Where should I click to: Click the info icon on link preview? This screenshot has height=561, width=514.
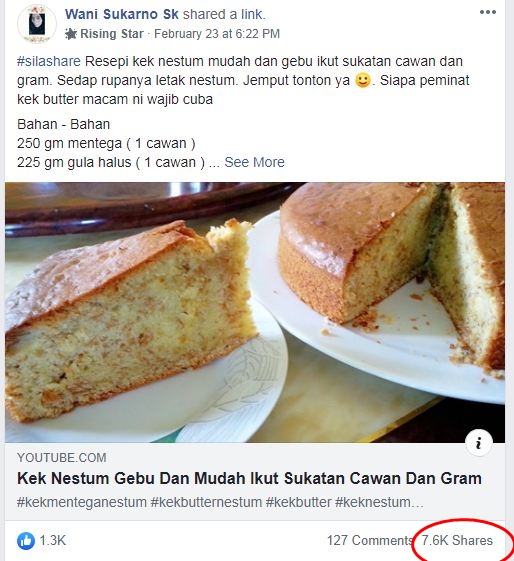479,443
